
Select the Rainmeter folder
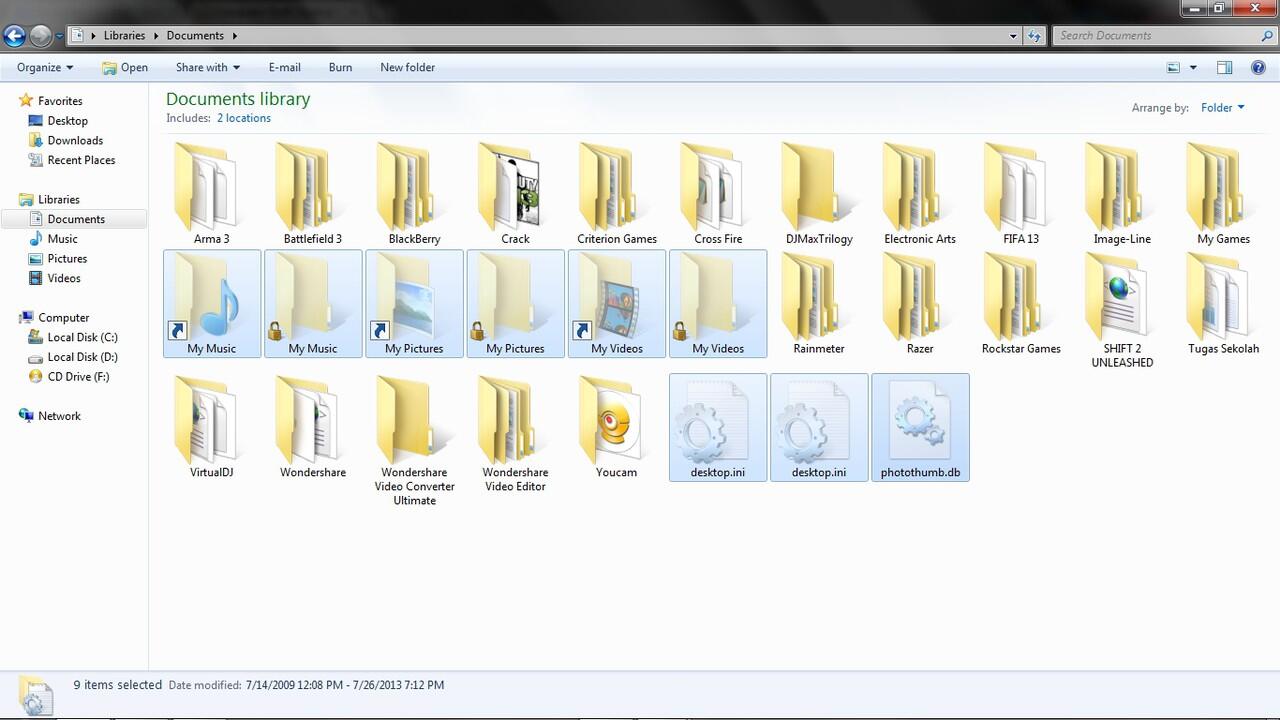coord(819,304)
